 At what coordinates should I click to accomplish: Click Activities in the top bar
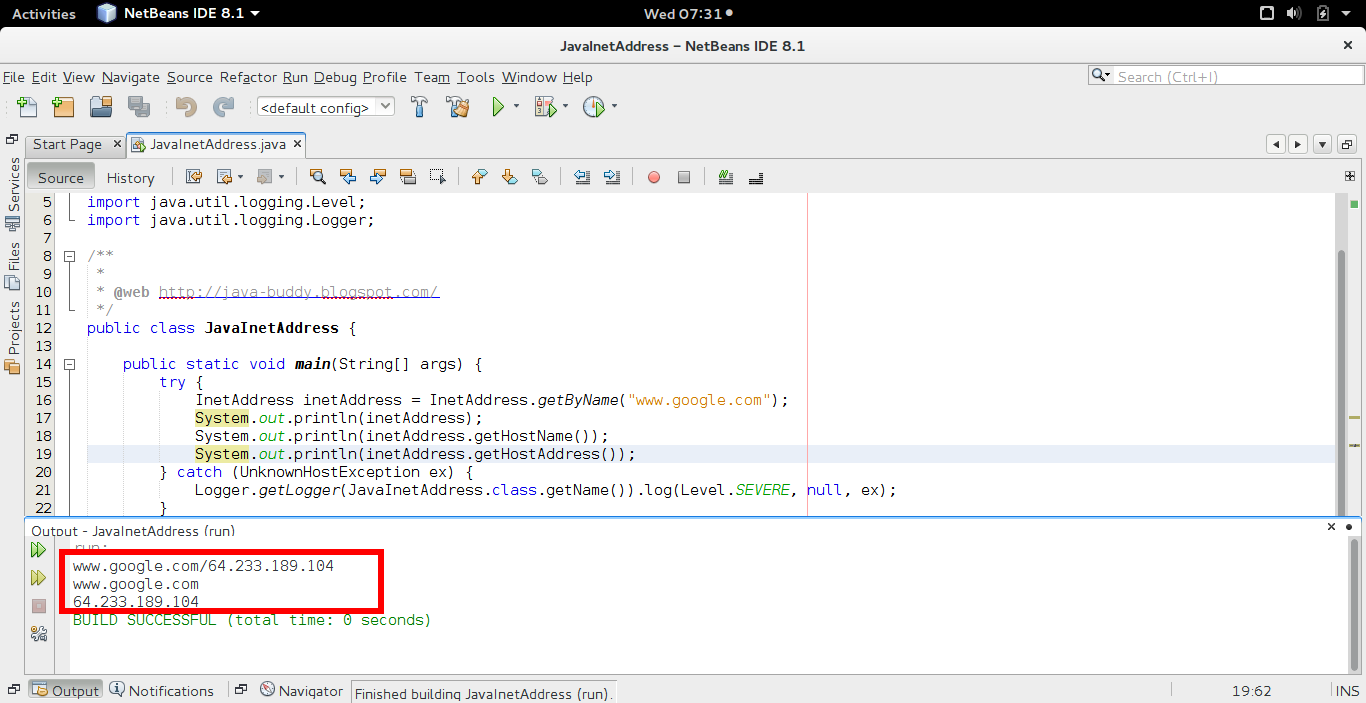click(x=44, y=13)
